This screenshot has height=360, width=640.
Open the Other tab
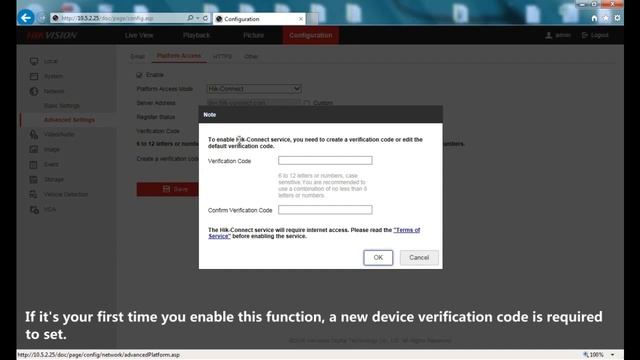[x=251, y=57]
